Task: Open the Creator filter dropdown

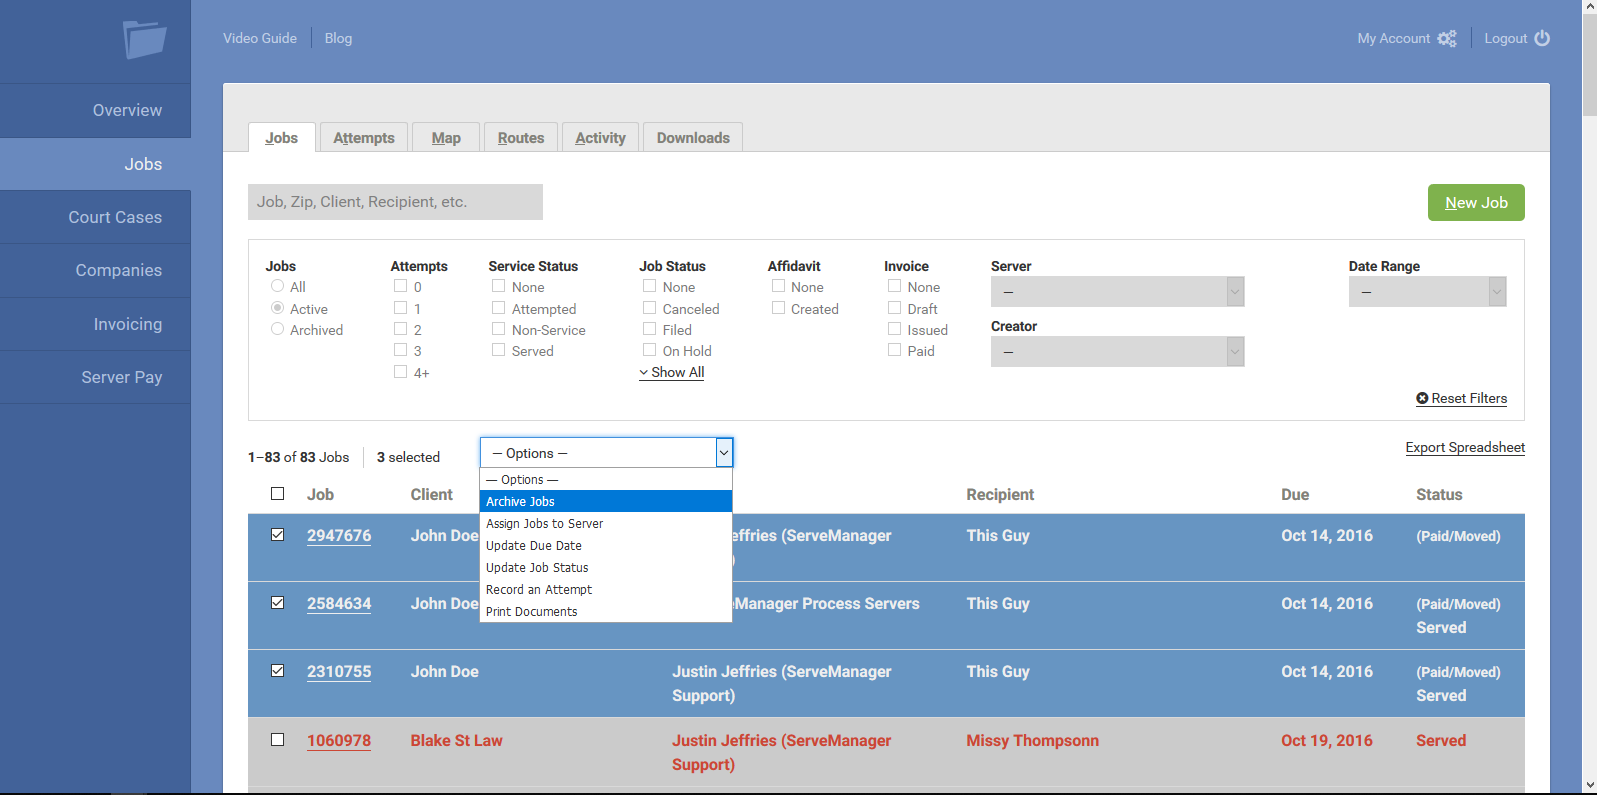Action: (x=1117, y=352)
